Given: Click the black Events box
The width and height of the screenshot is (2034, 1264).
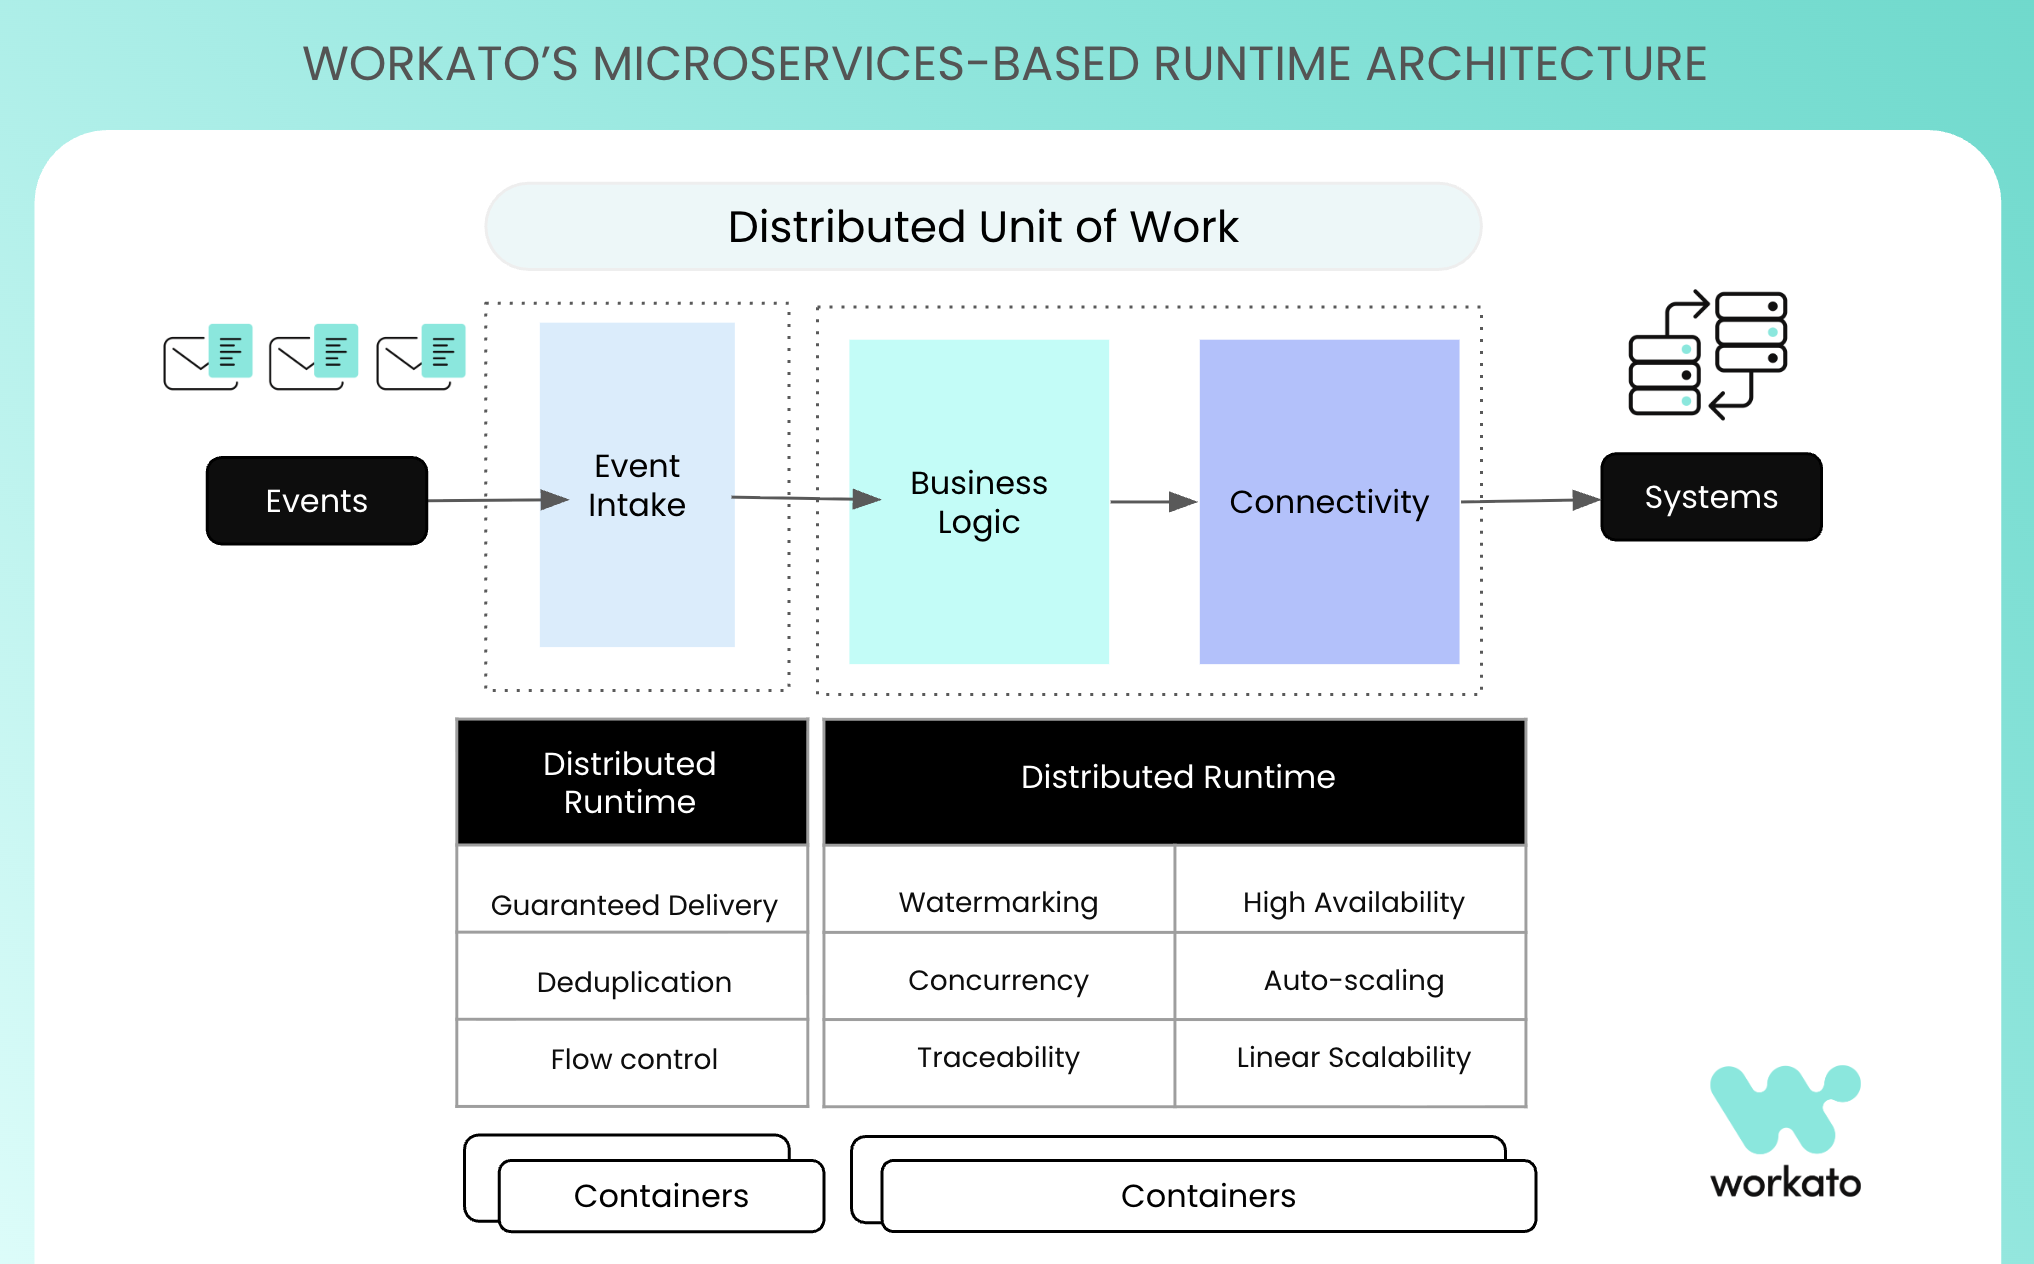Looking at the screenshot, I should 317,501.
